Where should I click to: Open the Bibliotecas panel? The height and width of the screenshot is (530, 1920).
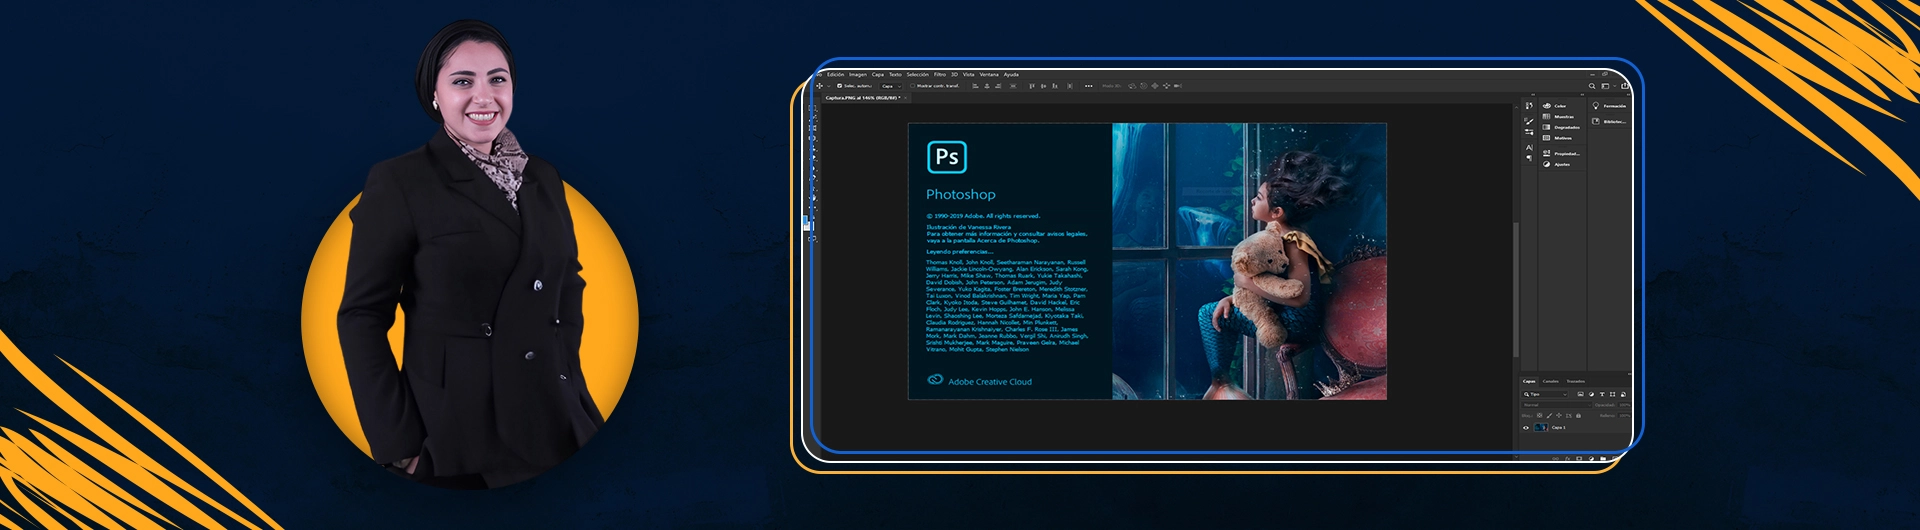(1609, 121)
